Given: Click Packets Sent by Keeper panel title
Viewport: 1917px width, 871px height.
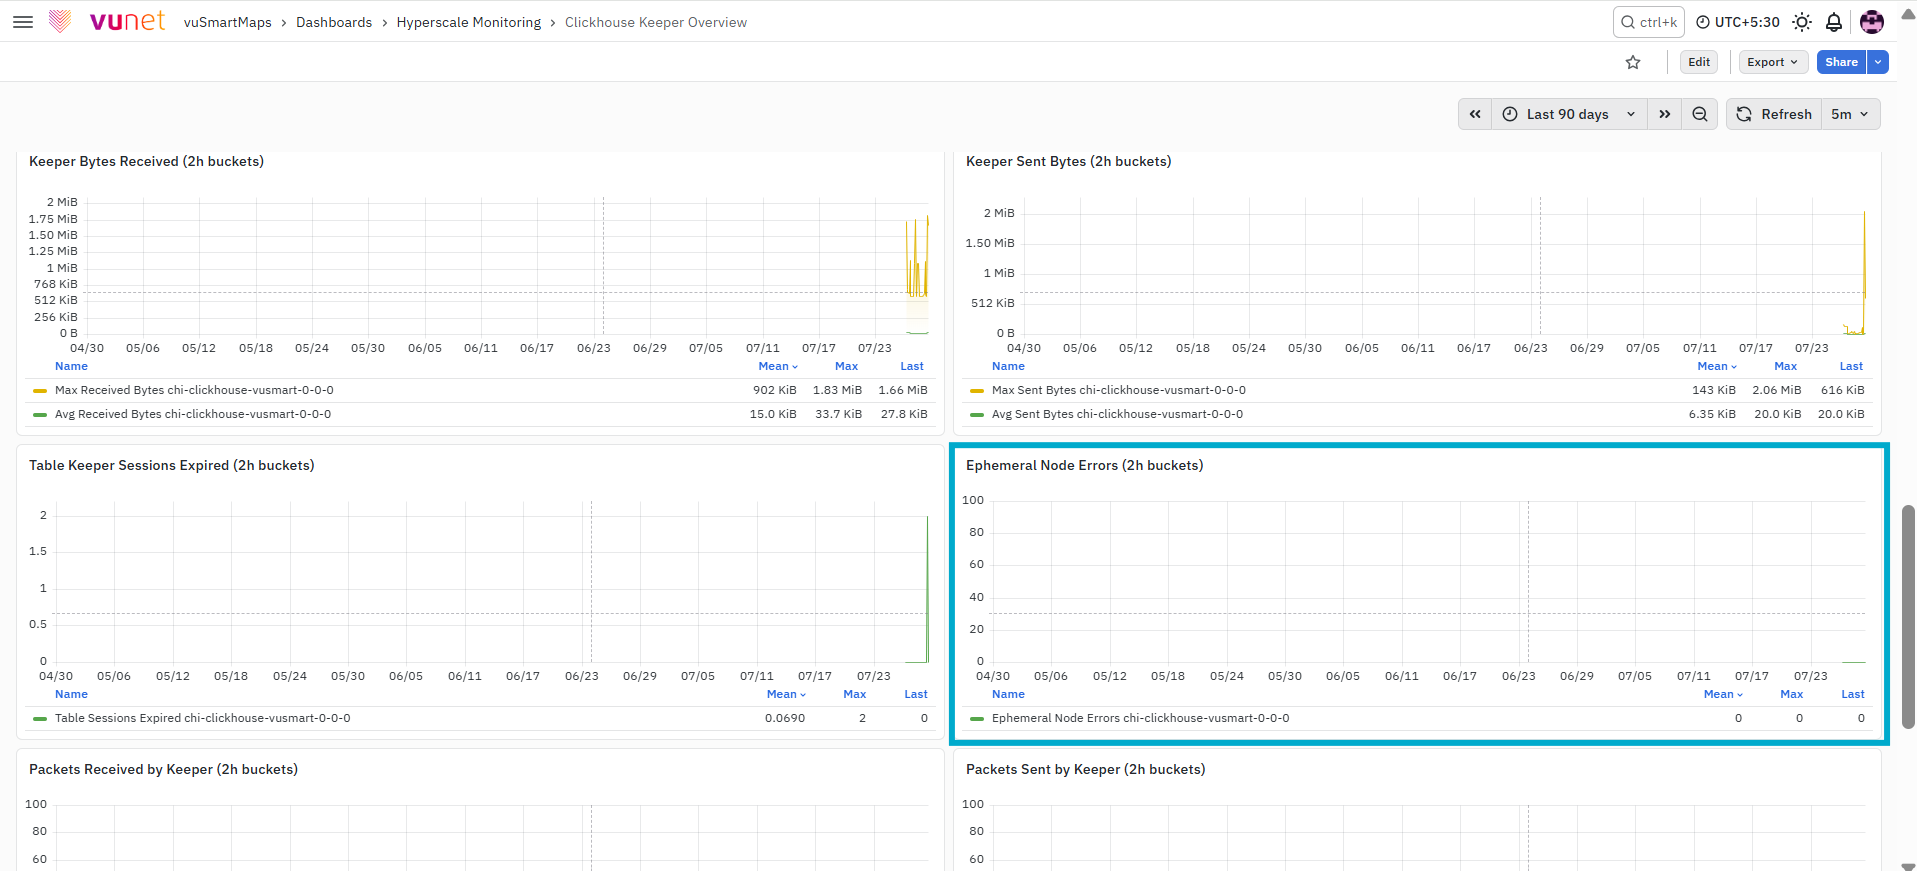Looking at the screenshot, I should (x=1085, y=769).
